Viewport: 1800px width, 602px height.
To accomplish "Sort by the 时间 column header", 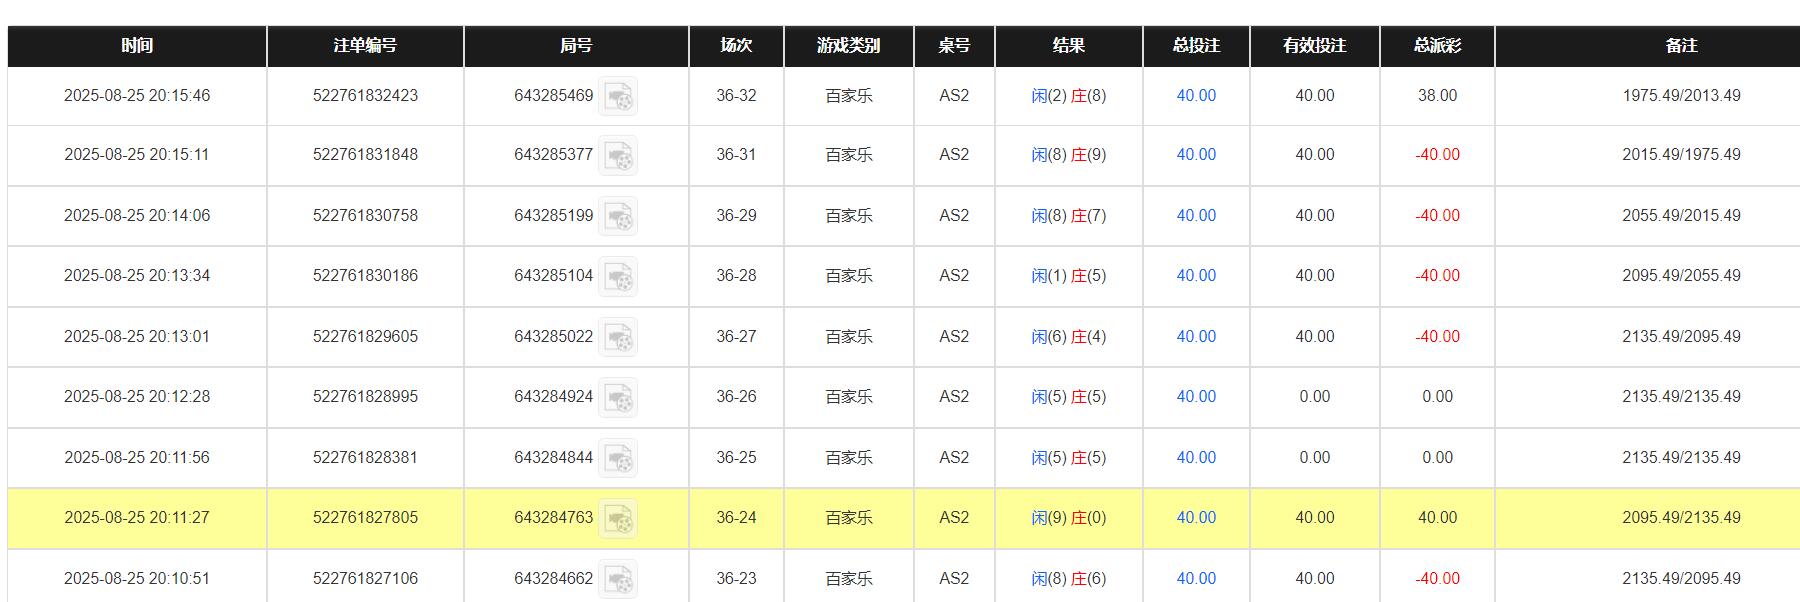I will coord(137,46).
